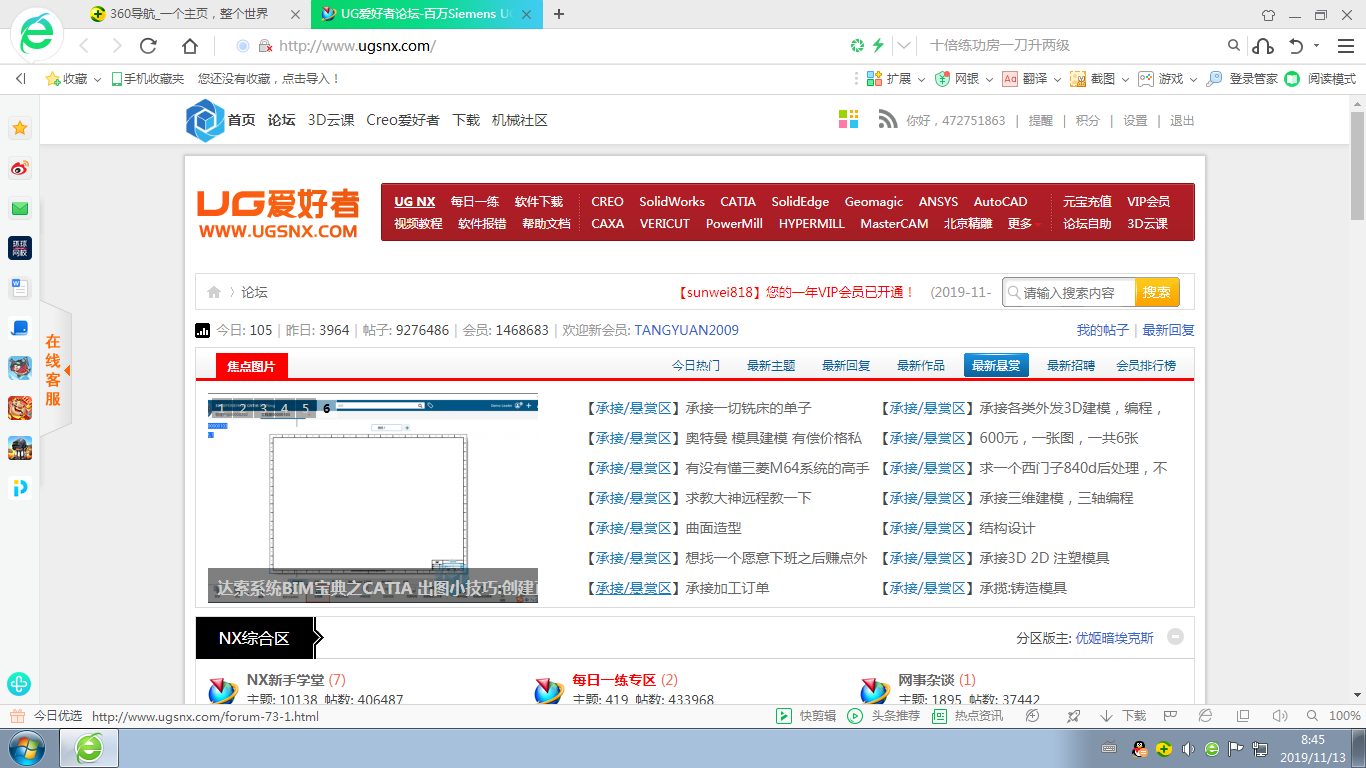Select the 最新主题 tab
This screenshot has width=1366, height=768.
coord(771,366)
